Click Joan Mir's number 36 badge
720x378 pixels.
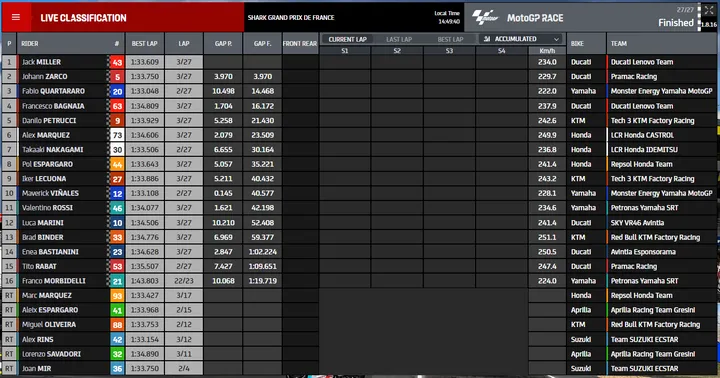[x=117, y=369]
